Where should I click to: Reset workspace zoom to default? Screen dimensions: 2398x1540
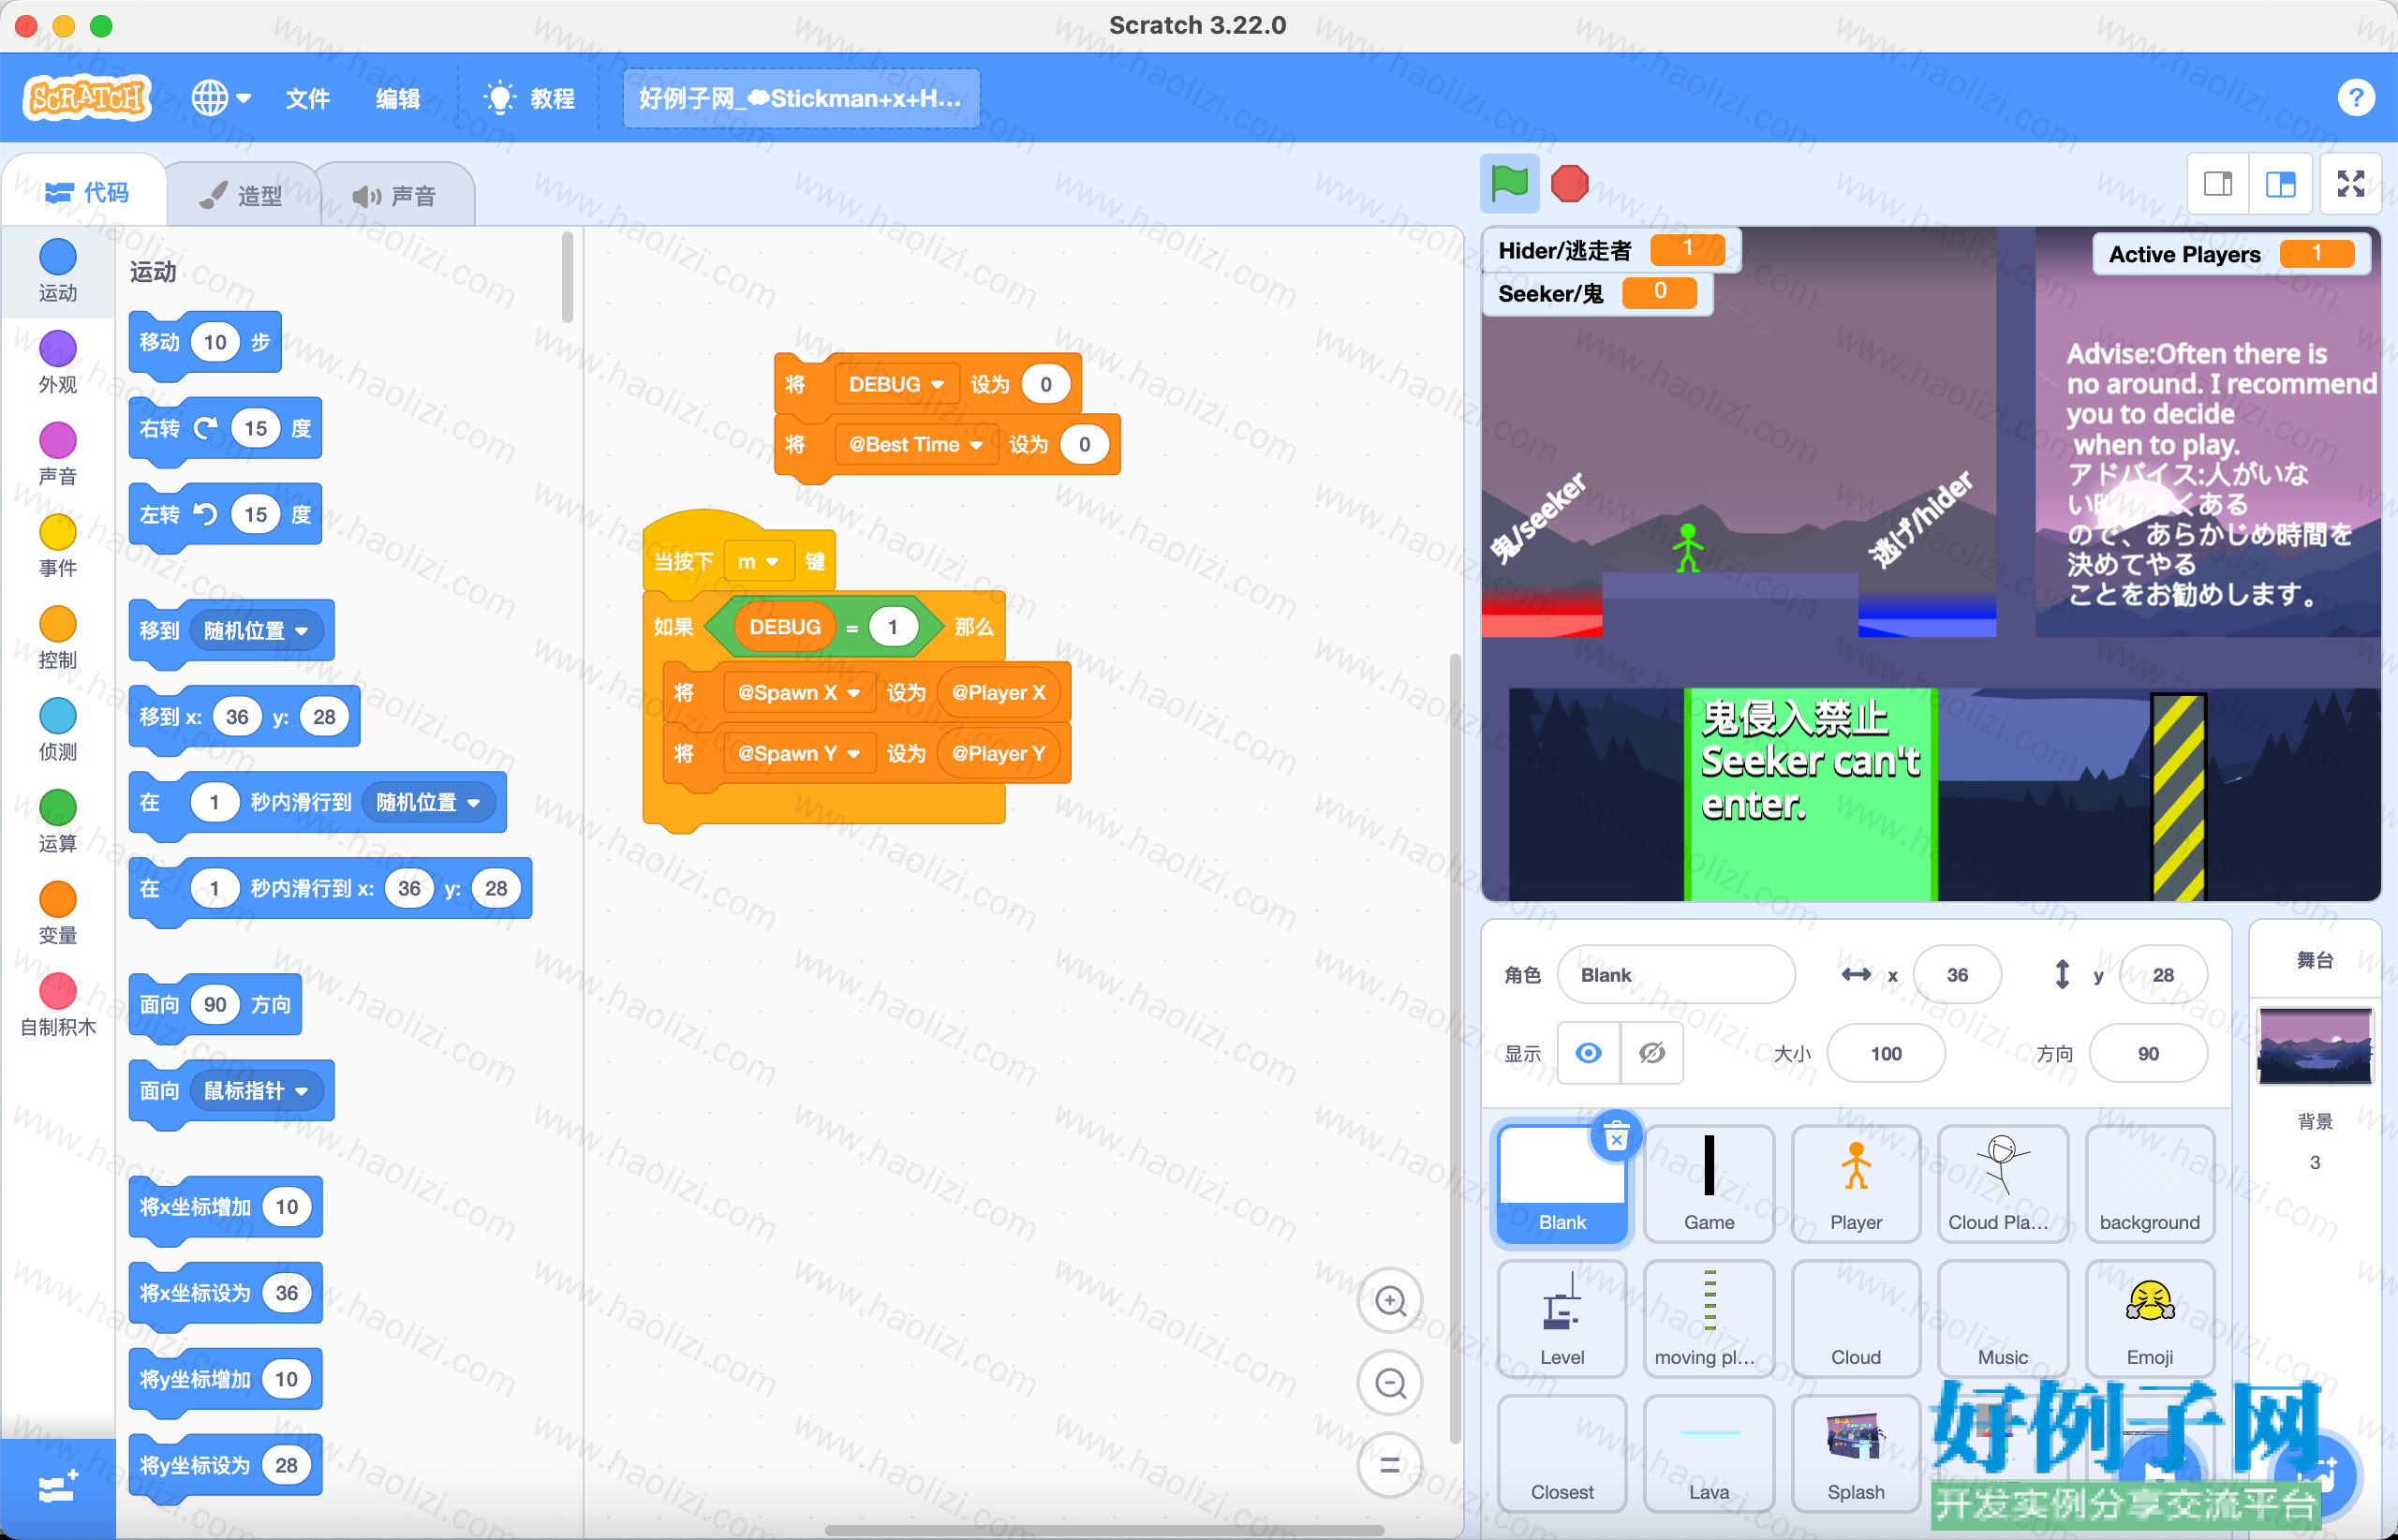(1390, 1465)
